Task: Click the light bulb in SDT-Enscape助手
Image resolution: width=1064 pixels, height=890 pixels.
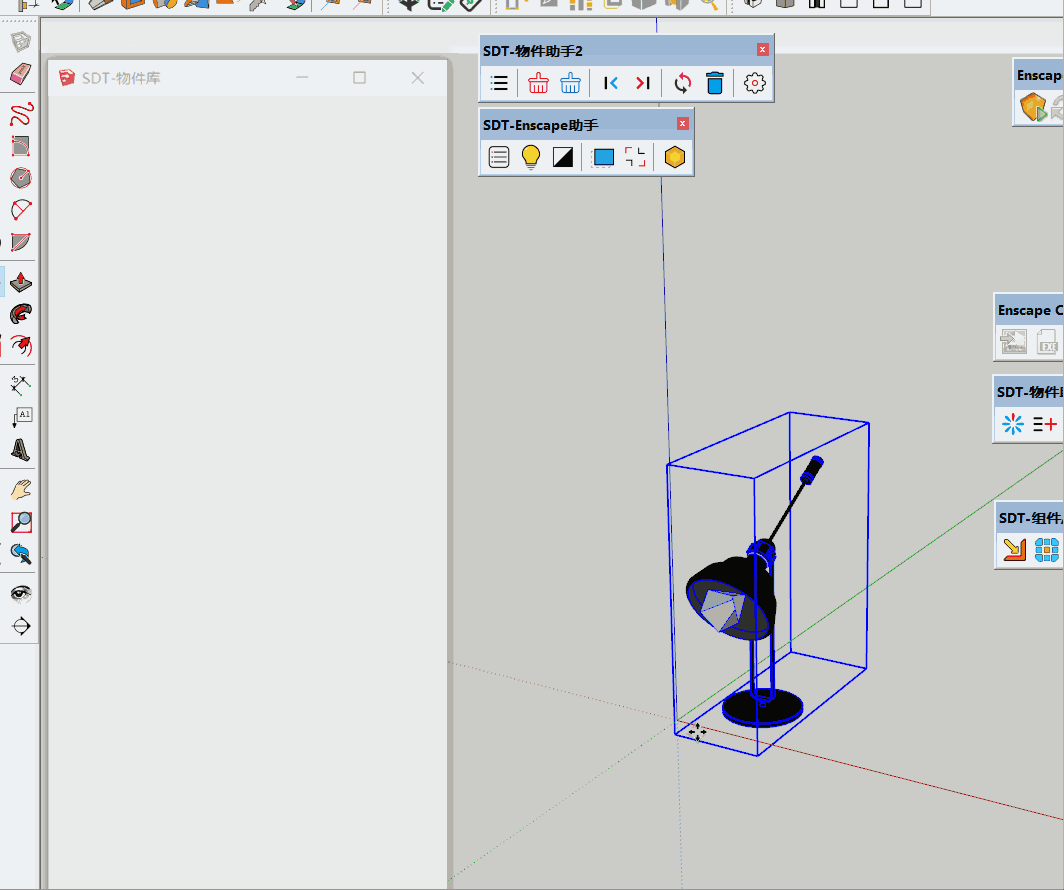Action: (531, 157)
